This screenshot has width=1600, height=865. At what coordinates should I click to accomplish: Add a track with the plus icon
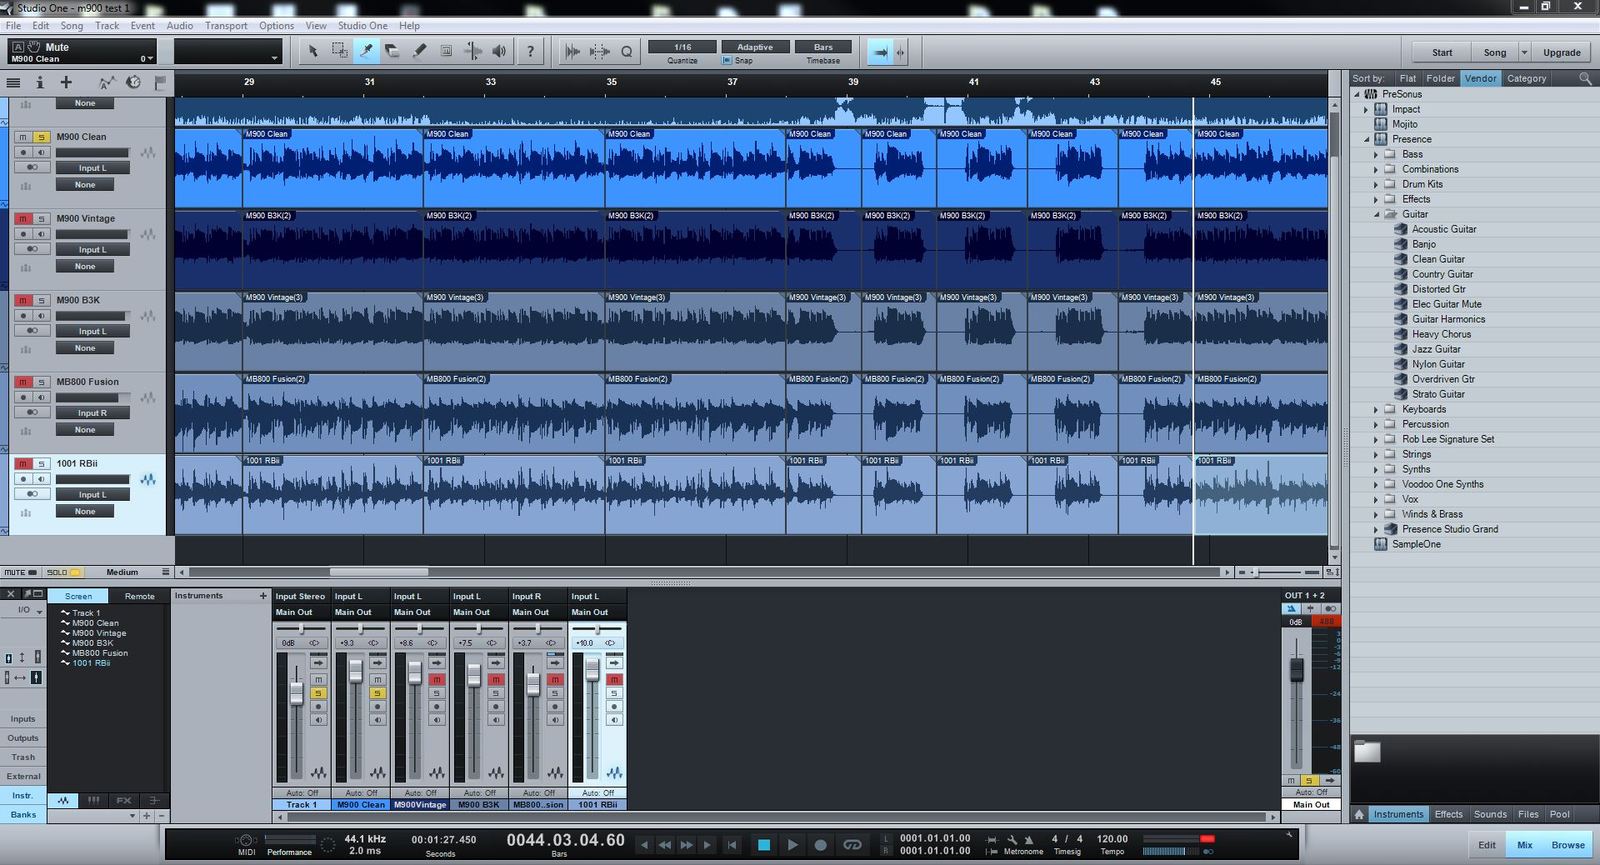[66, 82]
